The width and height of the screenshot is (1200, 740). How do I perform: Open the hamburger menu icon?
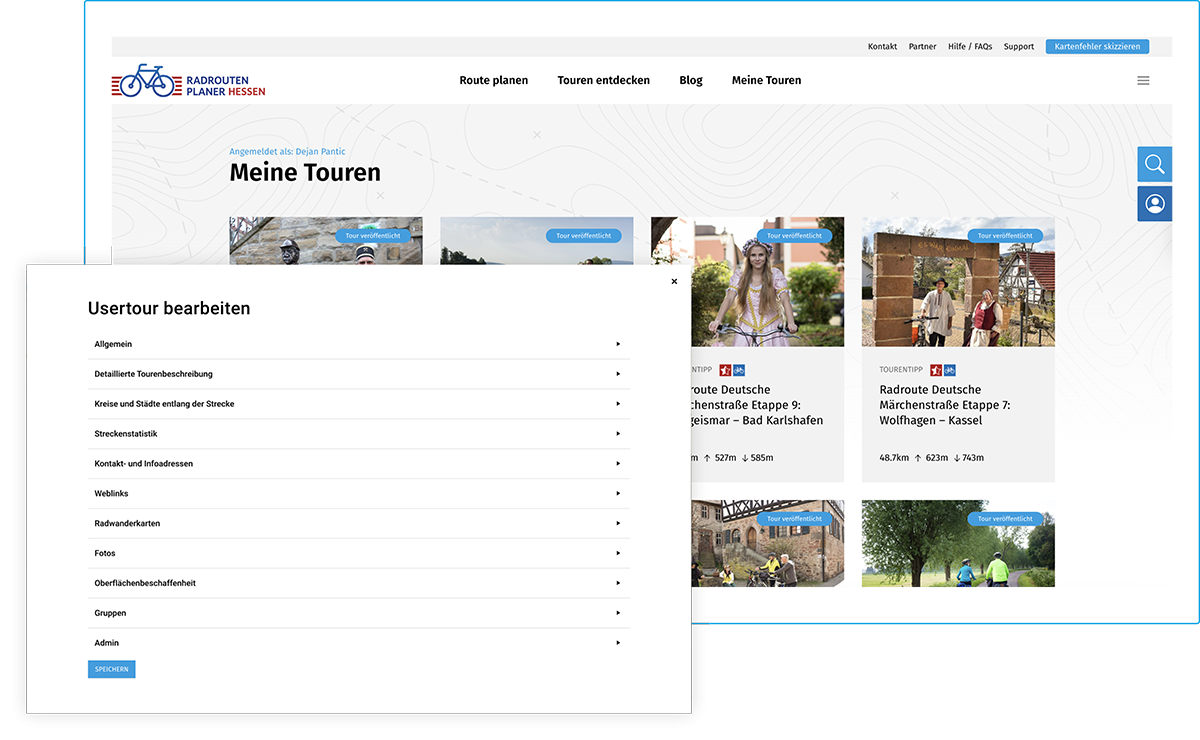1143,81
